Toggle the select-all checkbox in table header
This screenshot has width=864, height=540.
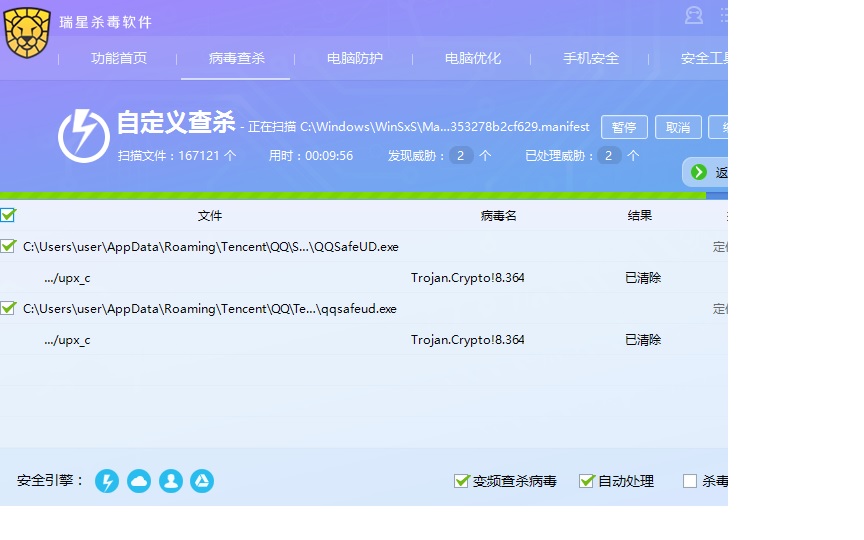pos(8,215)
